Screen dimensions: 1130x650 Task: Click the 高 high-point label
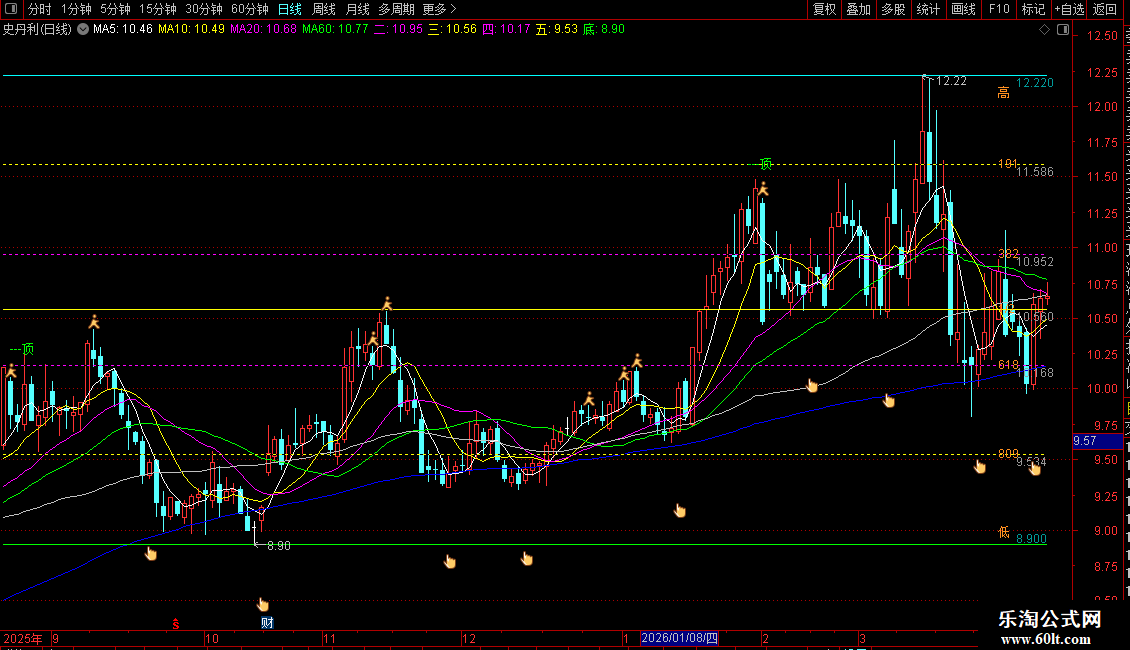tap(1003, 93)
